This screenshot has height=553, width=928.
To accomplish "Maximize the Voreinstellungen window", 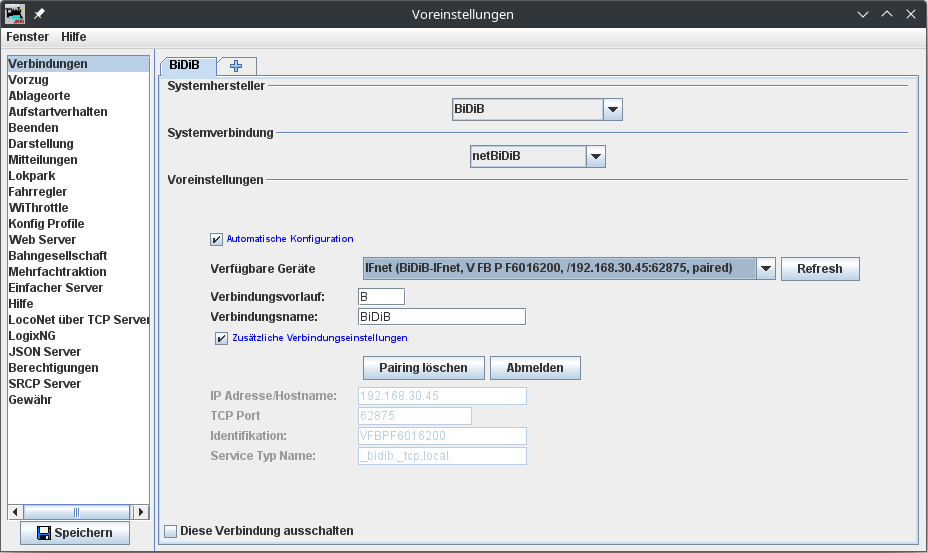I will coord(887,14).
